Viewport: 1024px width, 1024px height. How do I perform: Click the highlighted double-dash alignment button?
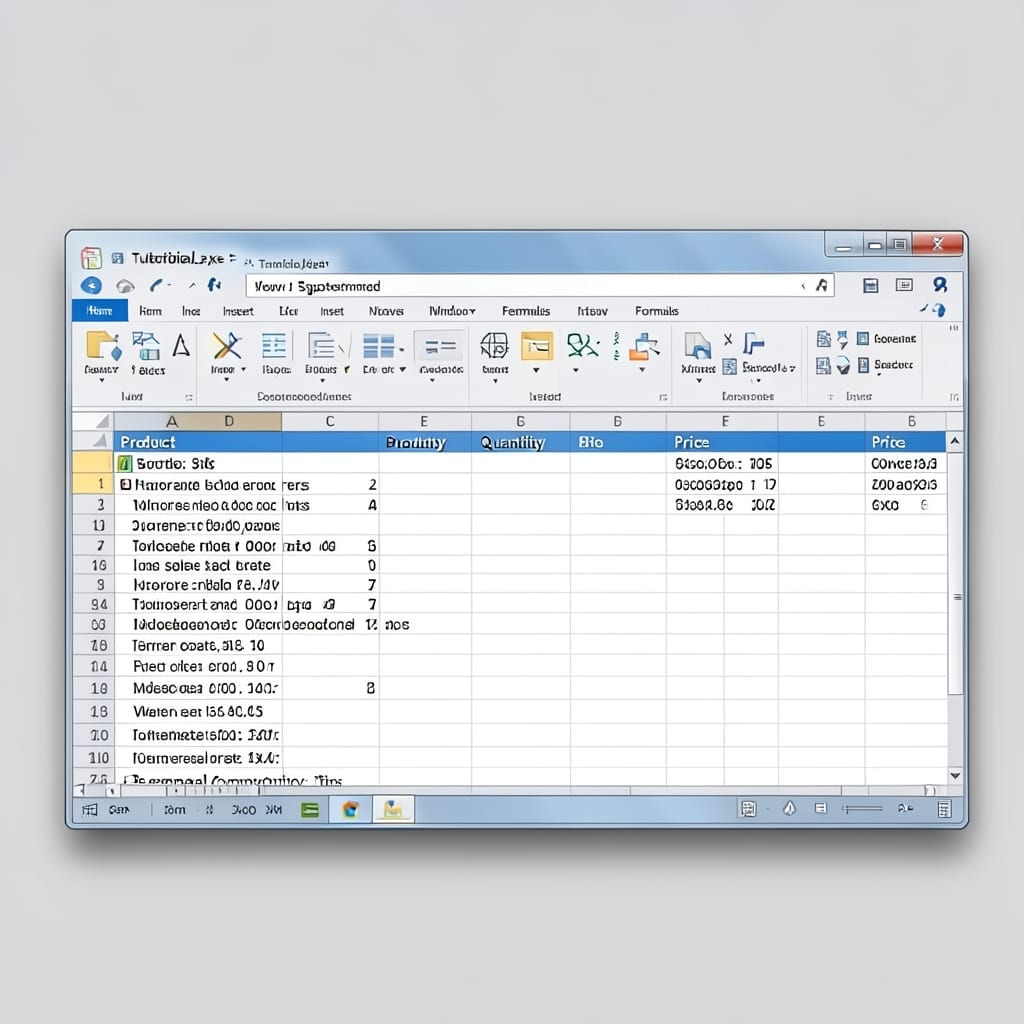tap(440, 347)
